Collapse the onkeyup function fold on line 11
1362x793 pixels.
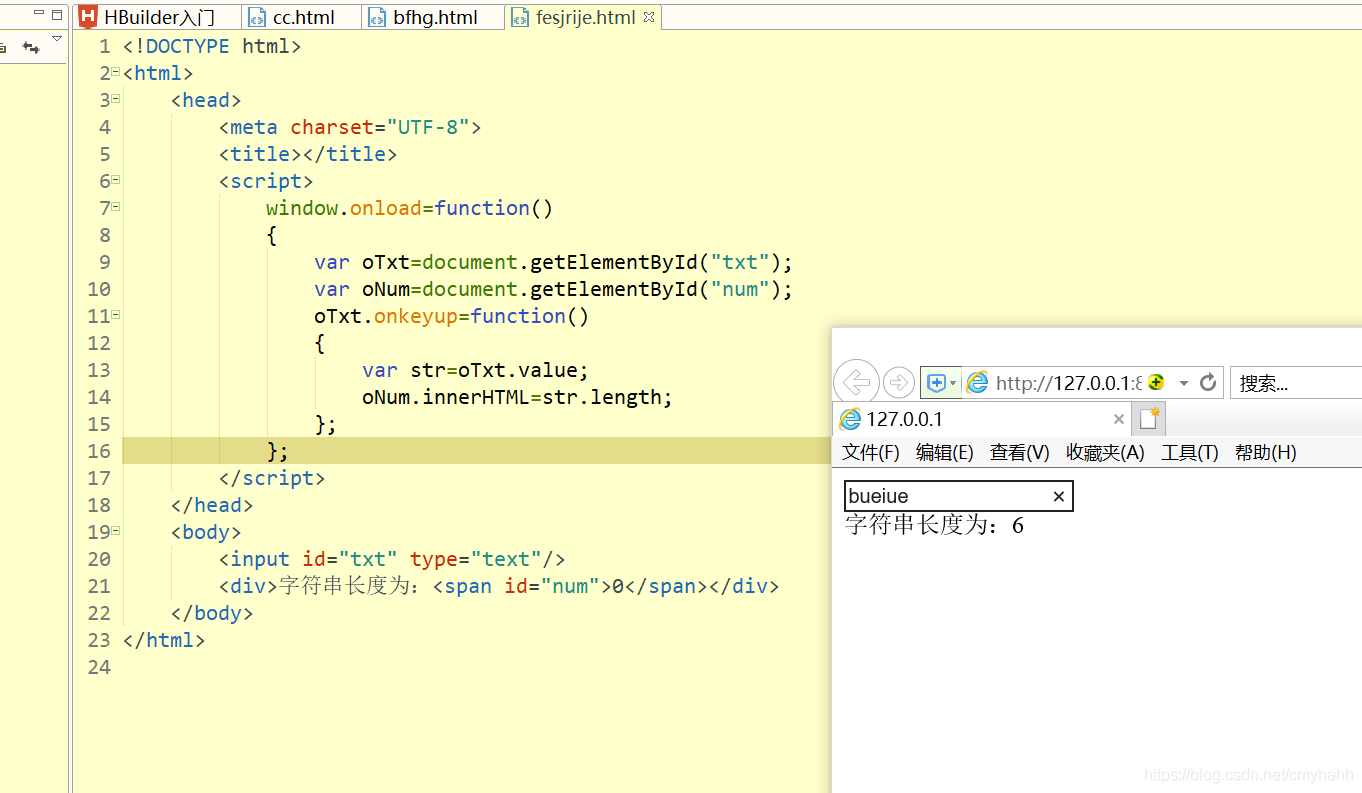(x=116, y=315)
